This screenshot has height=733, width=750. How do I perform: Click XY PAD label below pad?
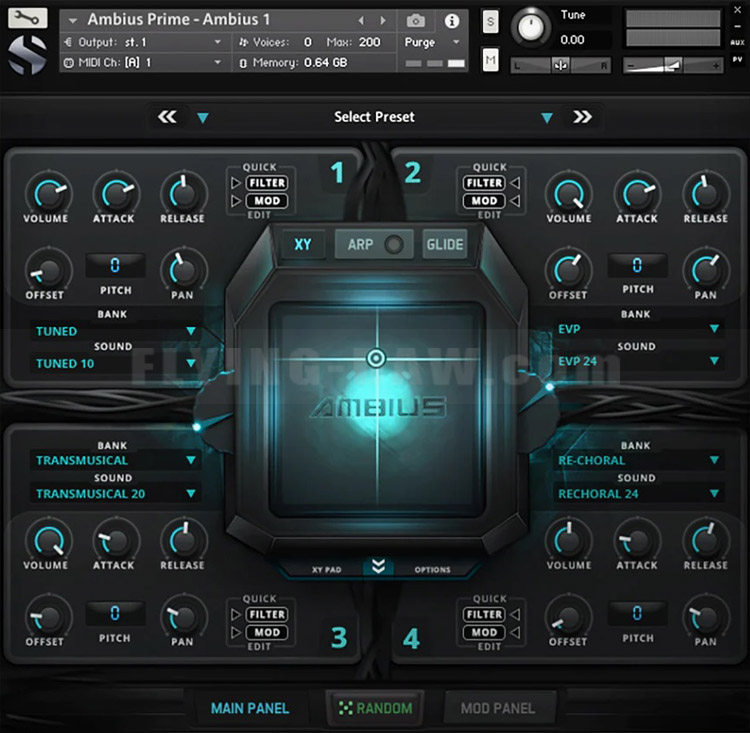pos(327,570)
